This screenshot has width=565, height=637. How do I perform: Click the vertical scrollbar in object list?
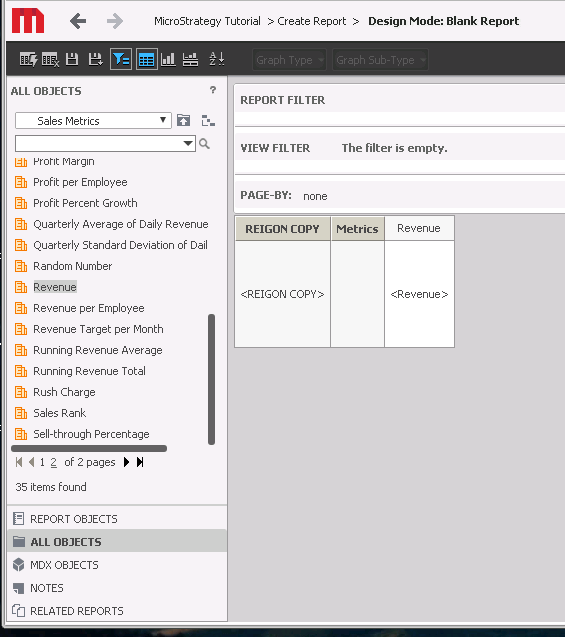[x=211, y=379]
